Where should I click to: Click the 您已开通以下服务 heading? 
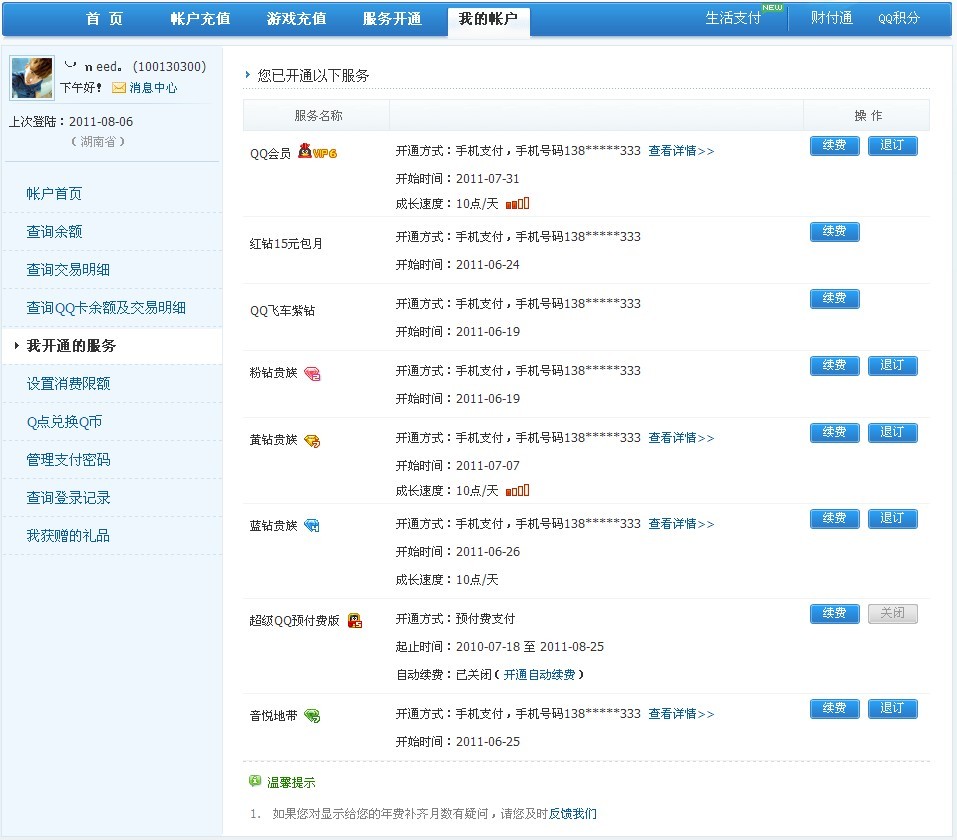[313, 76]
